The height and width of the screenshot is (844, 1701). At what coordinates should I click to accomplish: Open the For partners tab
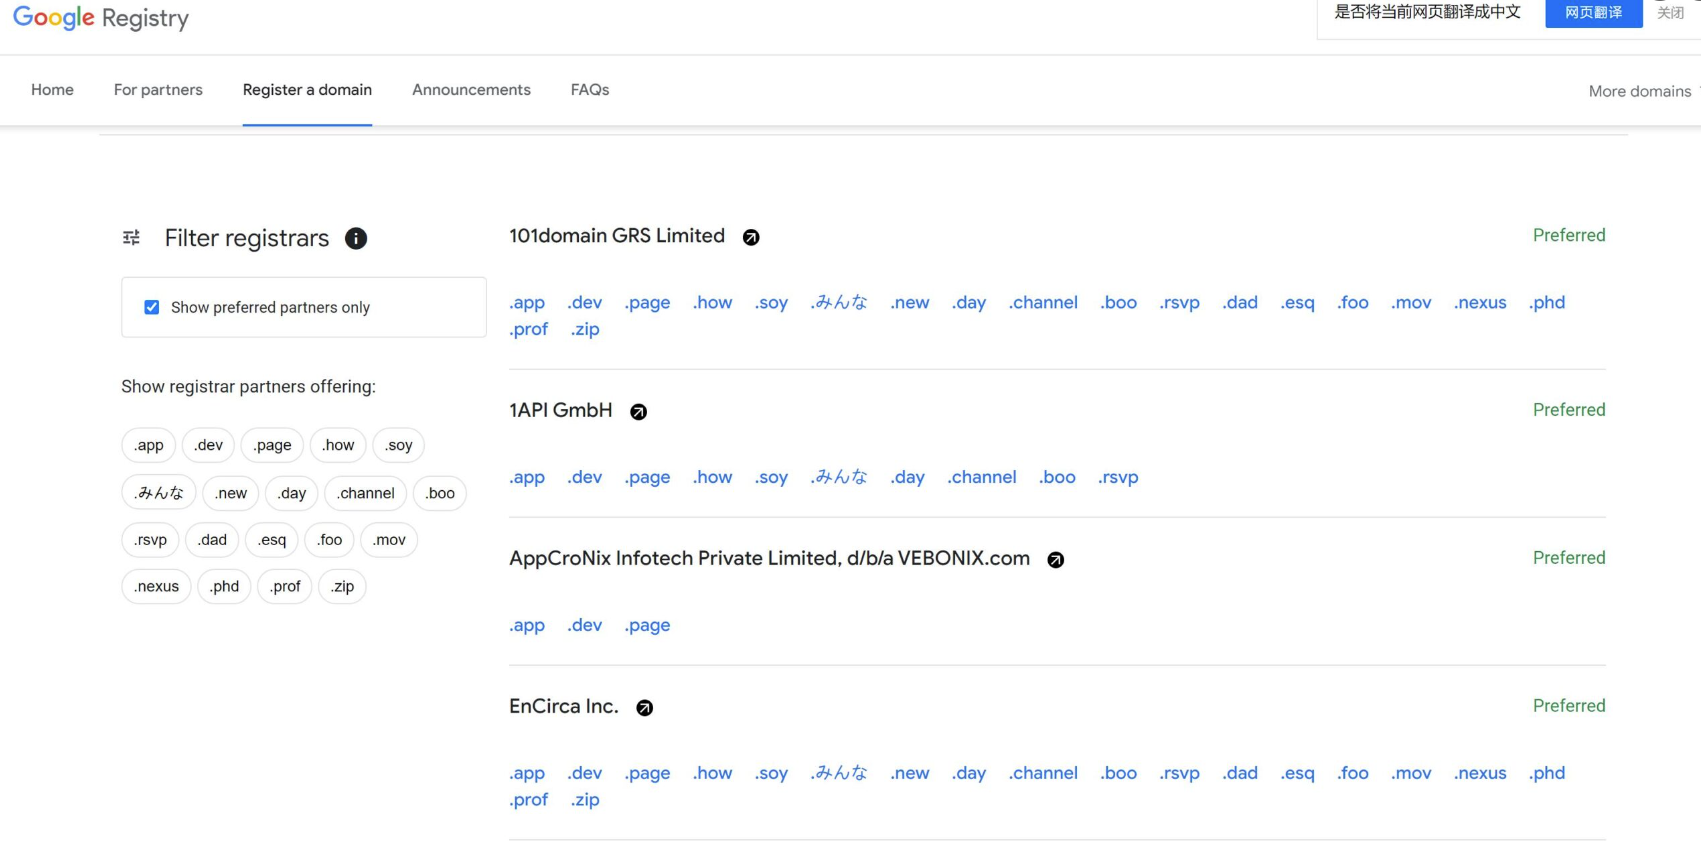pos(158,90)
